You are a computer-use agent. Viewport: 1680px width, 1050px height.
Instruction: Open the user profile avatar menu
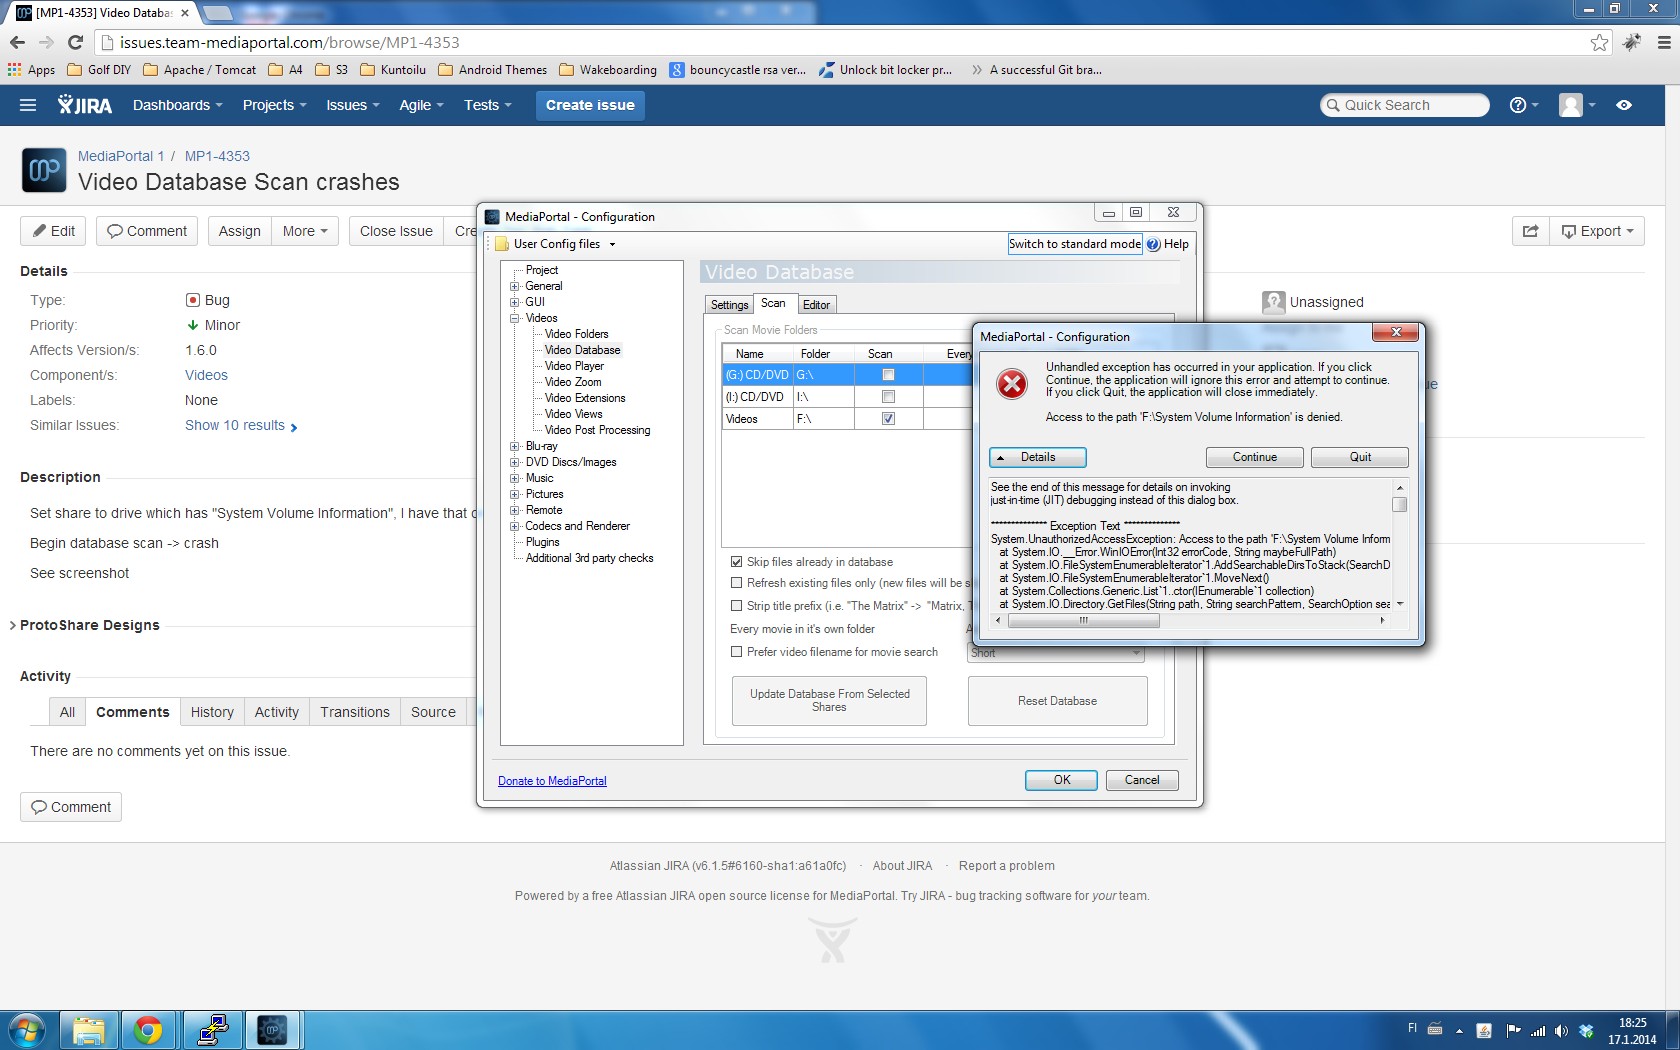click(1577, 105)
